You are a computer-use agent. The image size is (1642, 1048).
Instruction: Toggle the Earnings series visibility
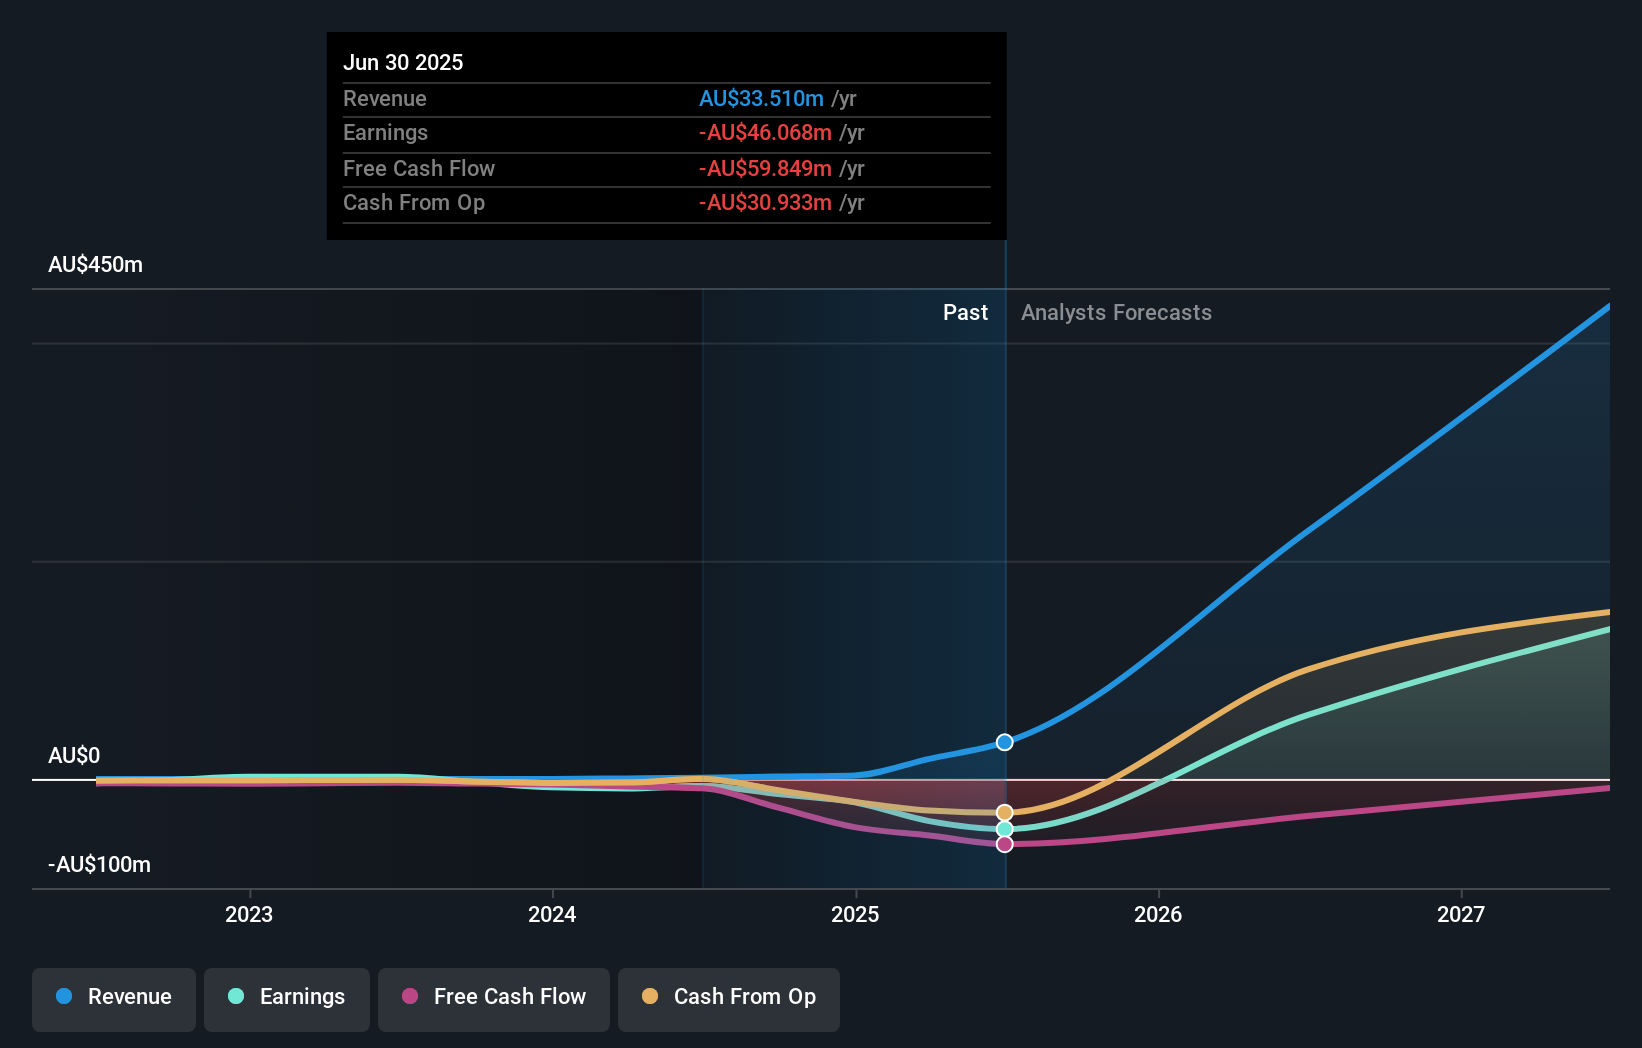click(287, 997)
